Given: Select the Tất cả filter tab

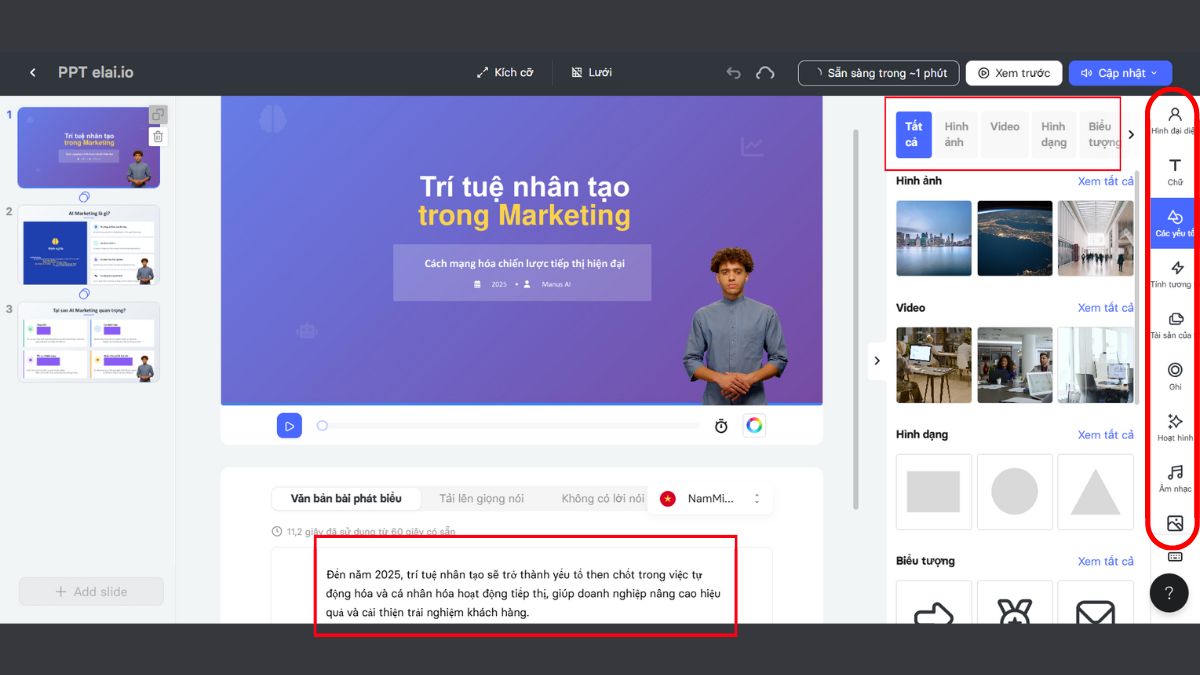Looking at the screenshot, I should [x=914, y=135].
